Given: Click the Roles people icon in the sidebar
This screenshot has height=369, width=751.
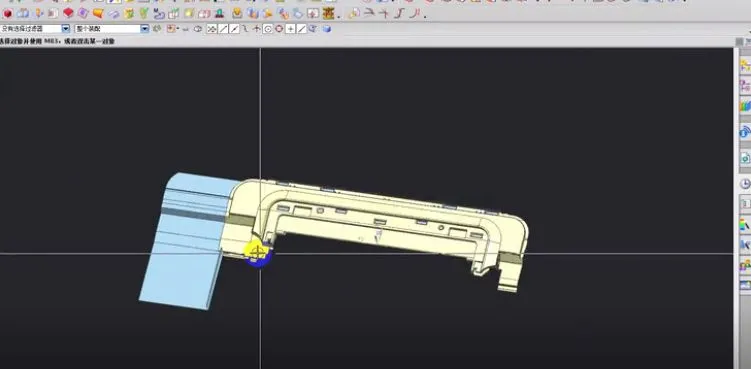Looking at the screenshot, I should coord(745,265).
